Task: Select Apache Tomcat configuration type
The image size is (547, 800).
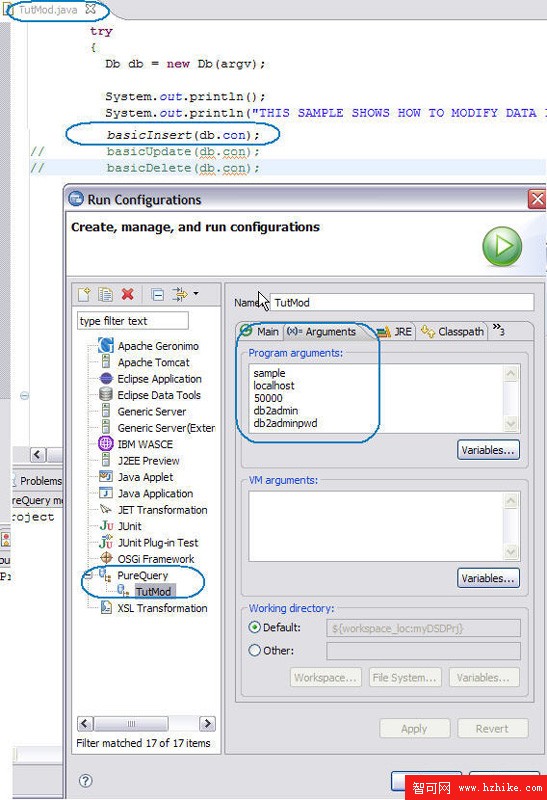Action: click(x=153, y=362)
